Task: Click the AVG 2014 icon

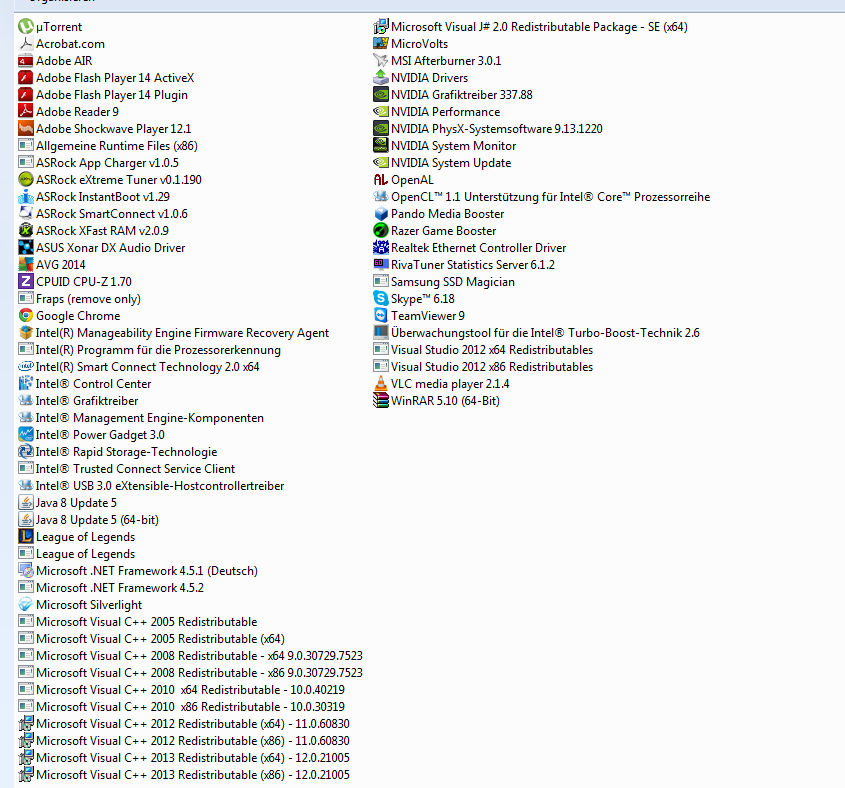Action: [x=26, y=265]
